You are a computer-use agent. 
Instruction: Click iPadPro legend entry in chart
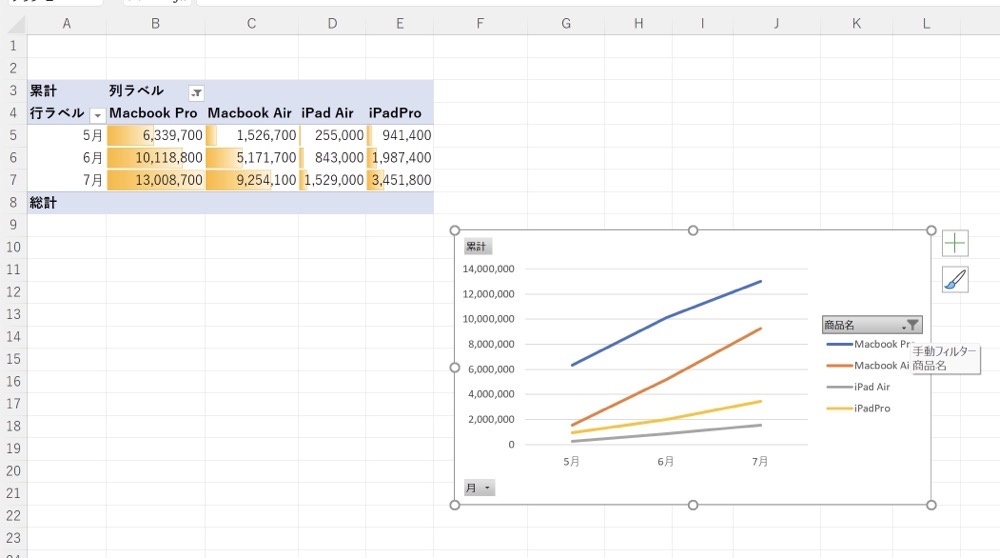click(858, 408)
